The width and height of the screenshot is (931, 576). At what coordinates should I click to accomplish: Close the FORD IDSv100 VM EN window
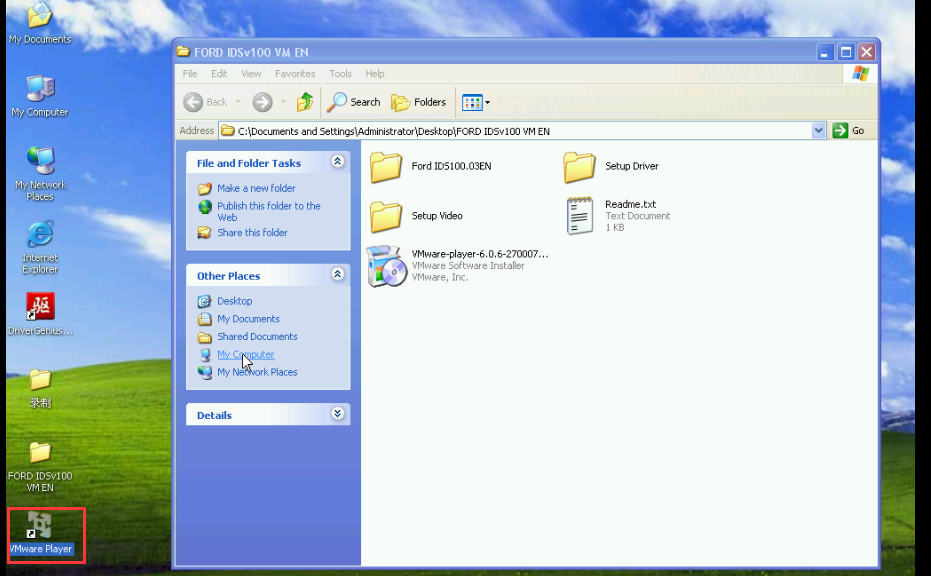coord(866,52)
